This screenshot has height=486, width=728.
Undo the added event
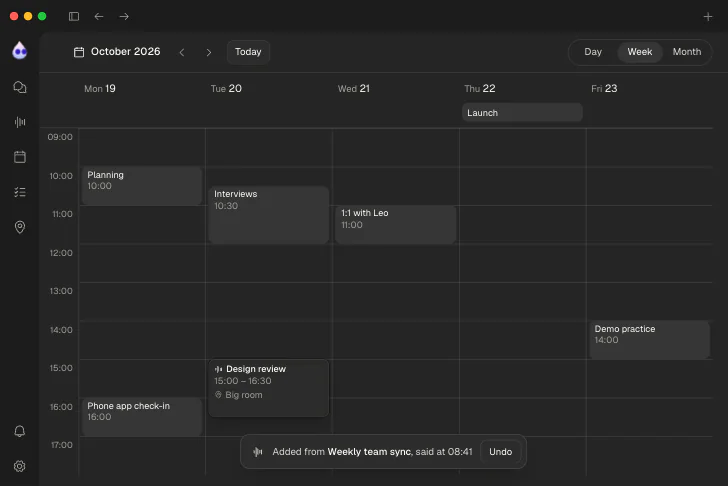500,452
